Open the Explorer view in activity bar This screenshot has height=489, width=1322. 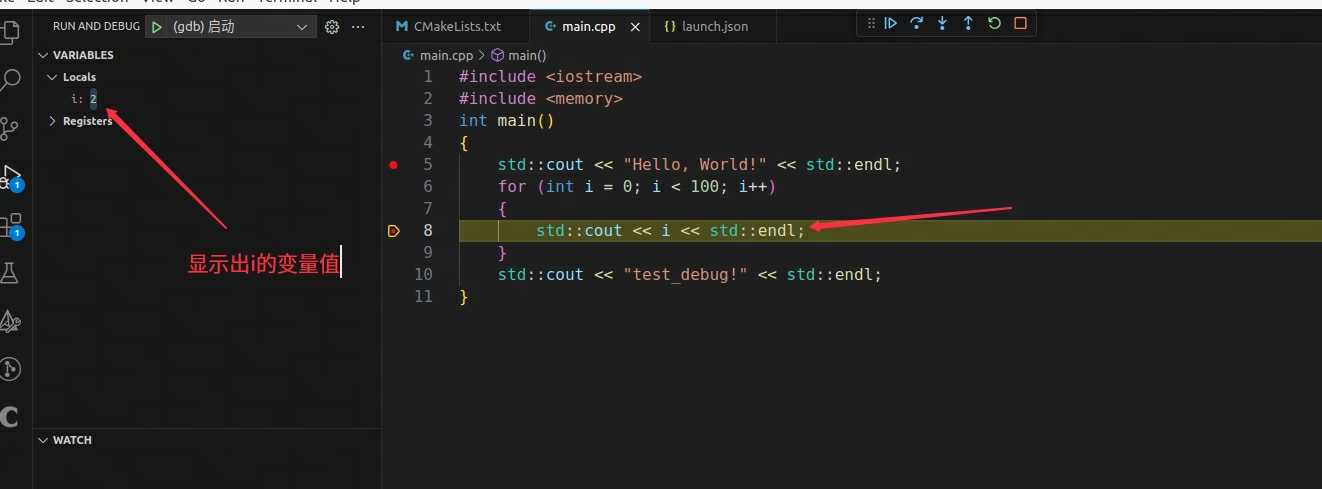pyautogui.click(x=9, y=31)
